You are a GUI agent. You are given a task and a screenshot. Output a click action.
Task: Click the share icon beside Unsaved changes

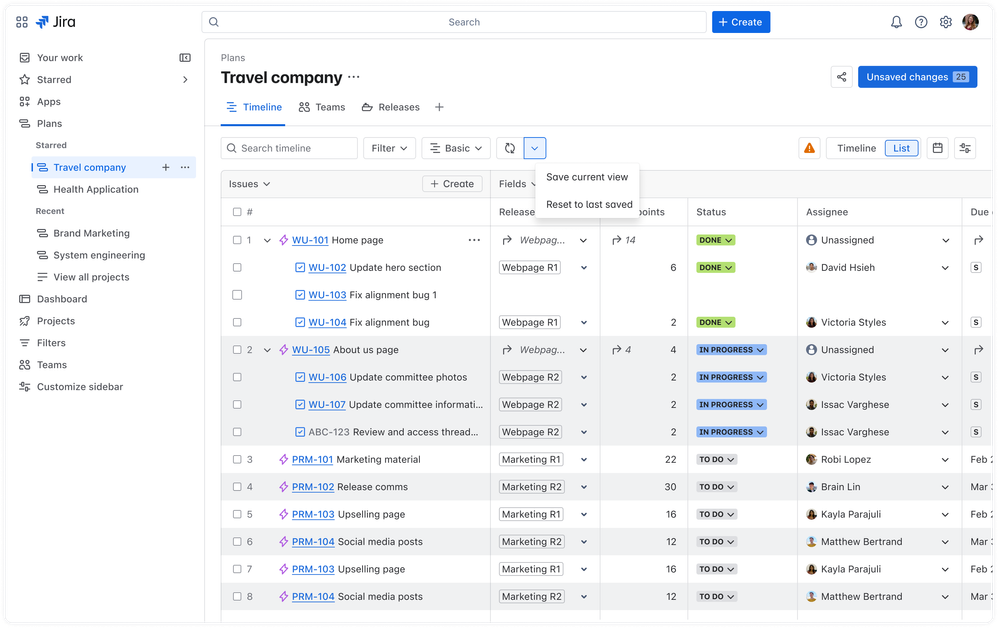841,77
